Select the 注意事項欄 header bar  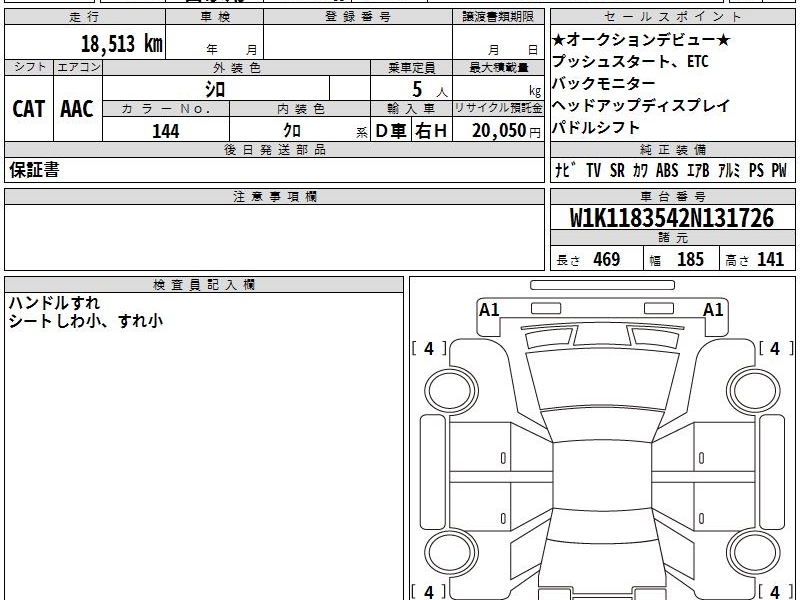pos(274,196)
